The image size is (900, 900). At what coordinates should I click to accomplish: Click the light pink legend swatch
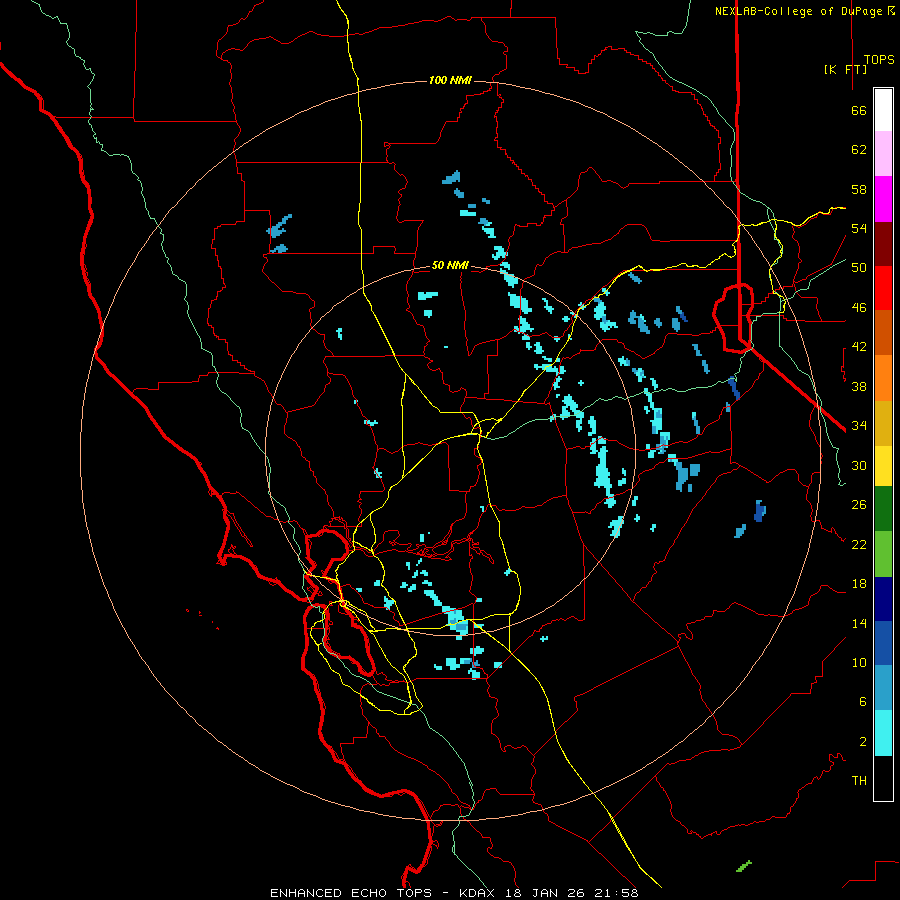[x=883, y=154]
